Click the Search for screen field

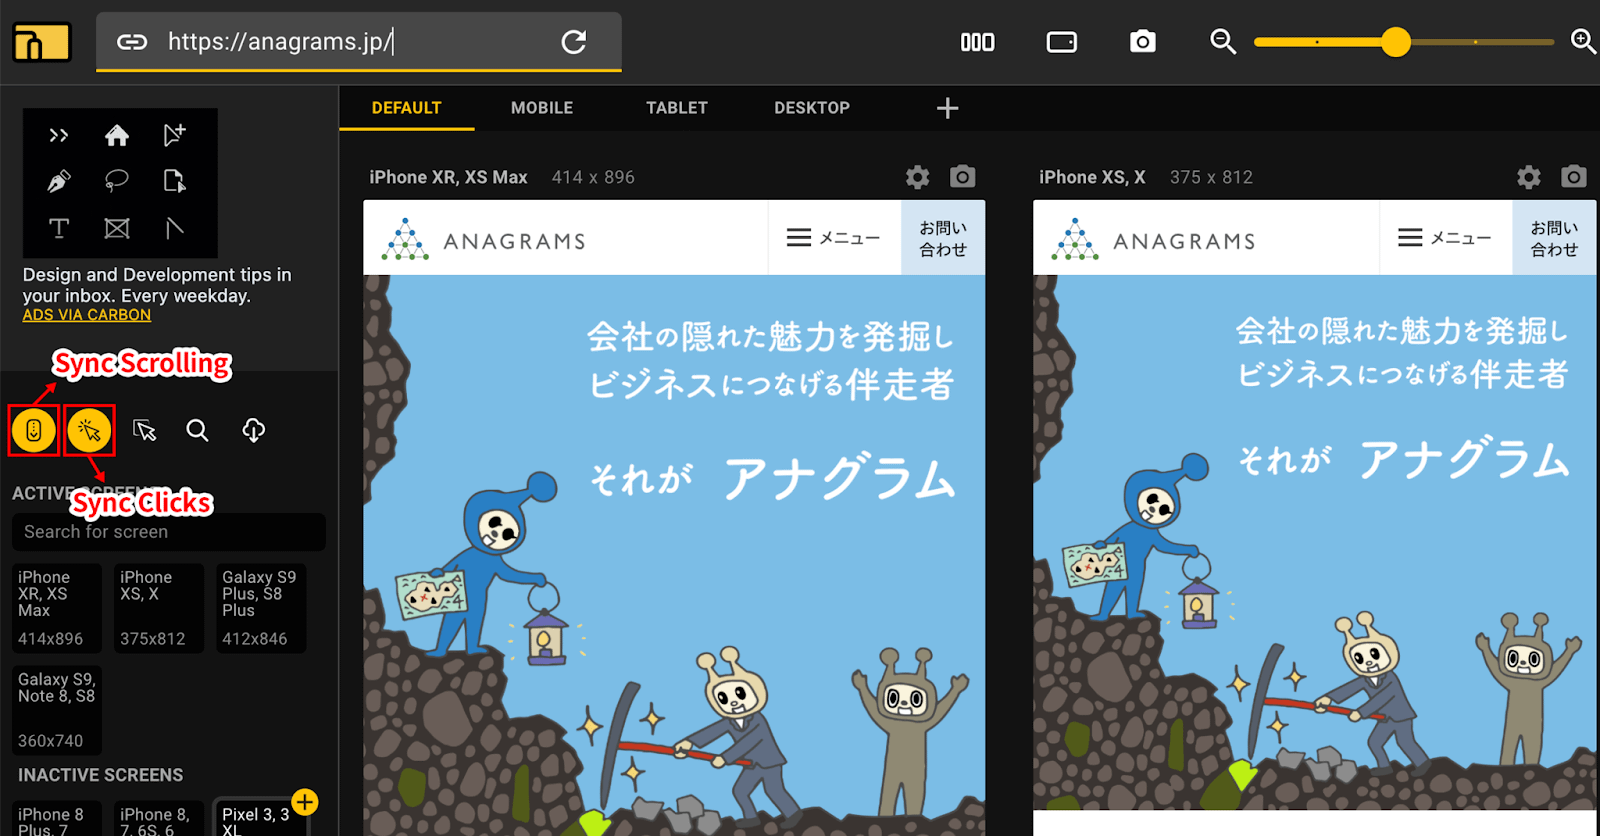pyautogui.click(x=168, y=532)
